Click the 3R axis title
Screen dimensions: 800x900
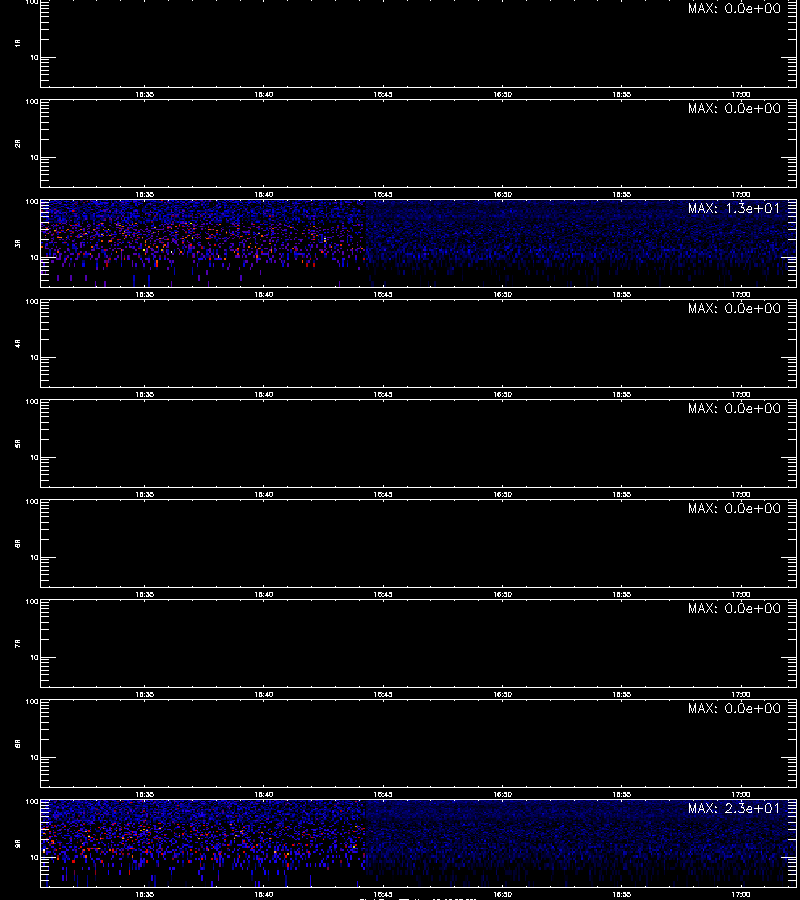tap(18, 243)
